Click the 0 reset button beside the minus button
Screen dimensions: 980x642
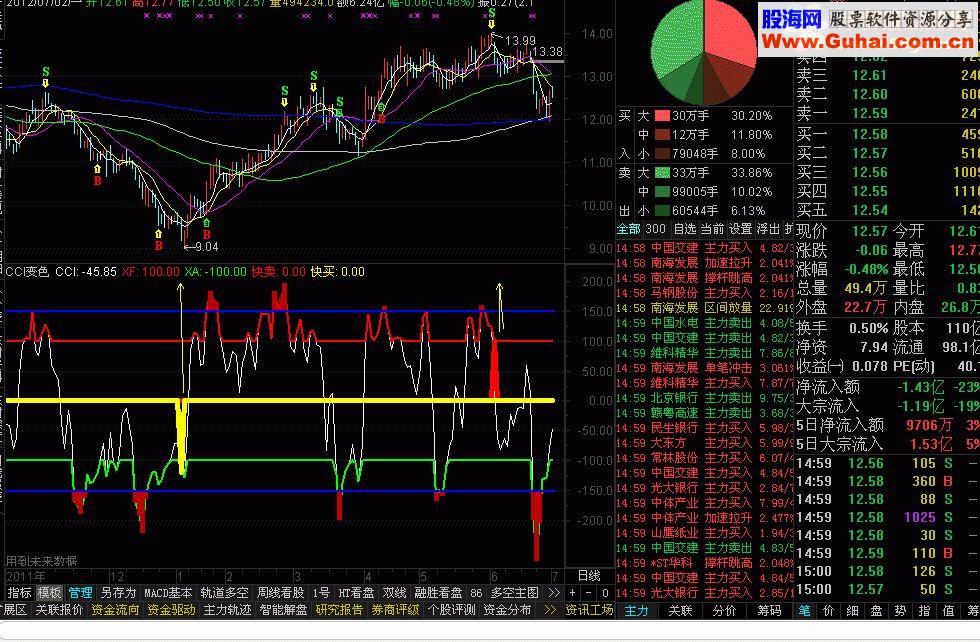tap(605, 593)
